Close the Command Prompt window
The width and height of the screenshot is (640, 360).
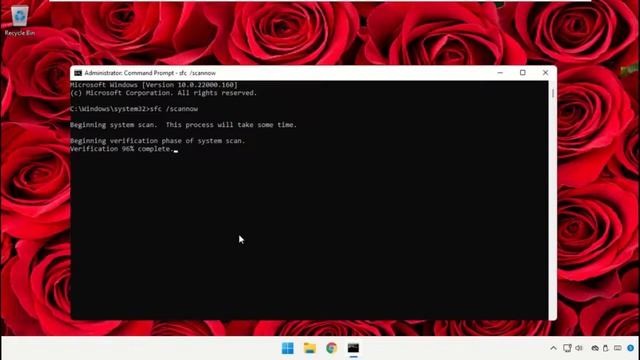click(545, 73)
